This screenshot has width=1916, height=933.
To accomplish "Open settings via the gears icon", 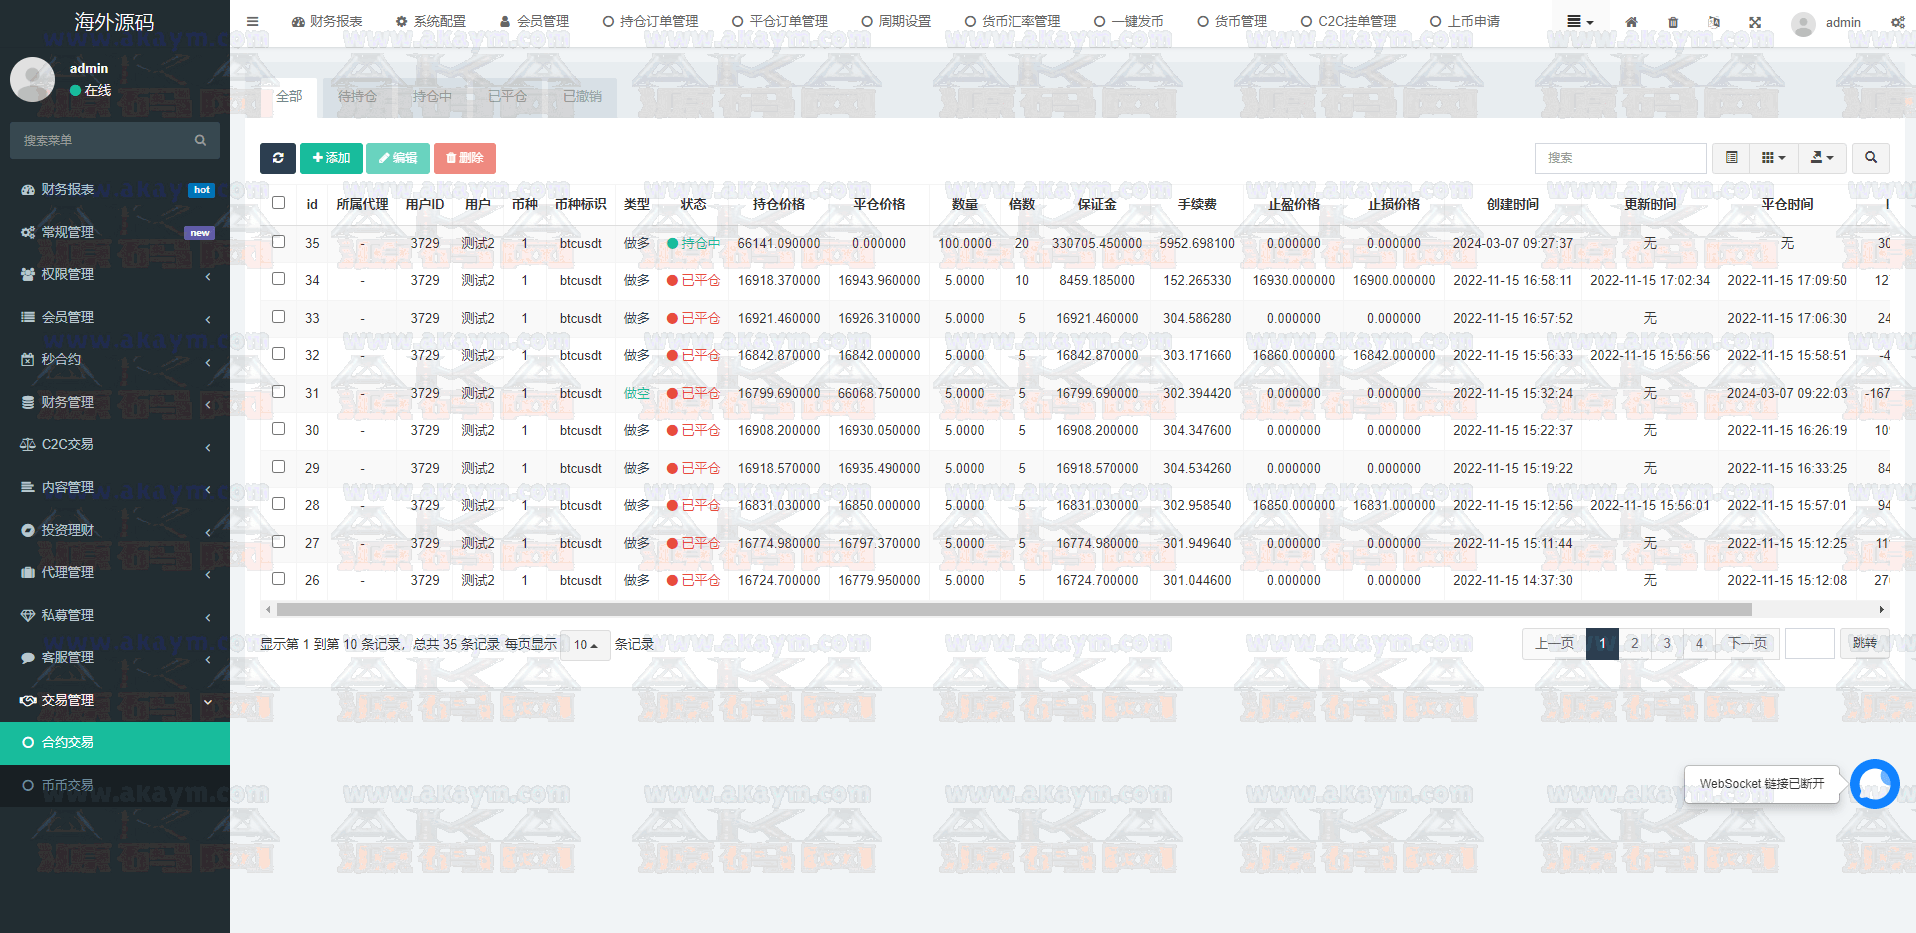I will click(x=1897, y=22).
